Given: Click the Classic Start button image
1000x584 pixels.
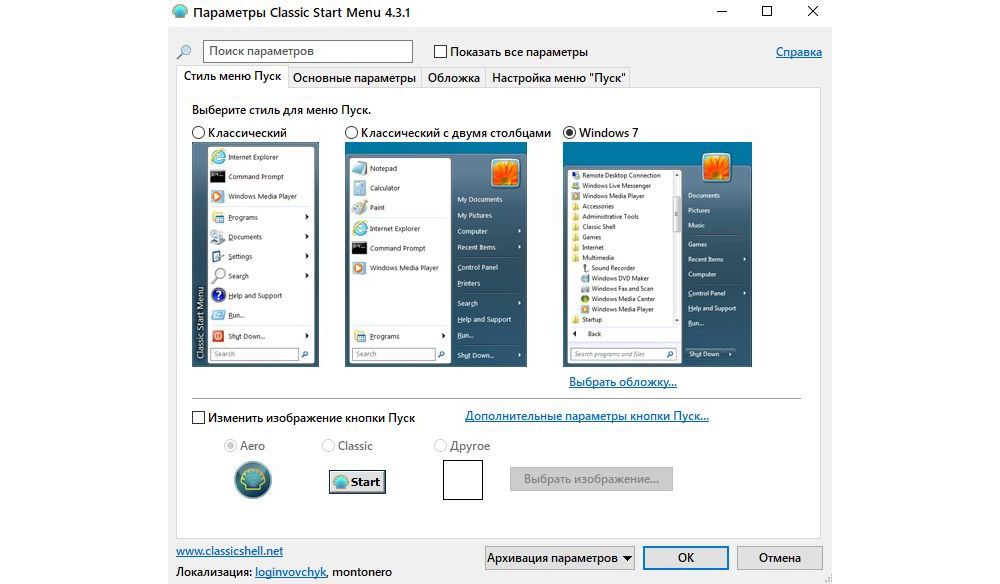Looking at the screenshot, I should (x=357, y=481).
